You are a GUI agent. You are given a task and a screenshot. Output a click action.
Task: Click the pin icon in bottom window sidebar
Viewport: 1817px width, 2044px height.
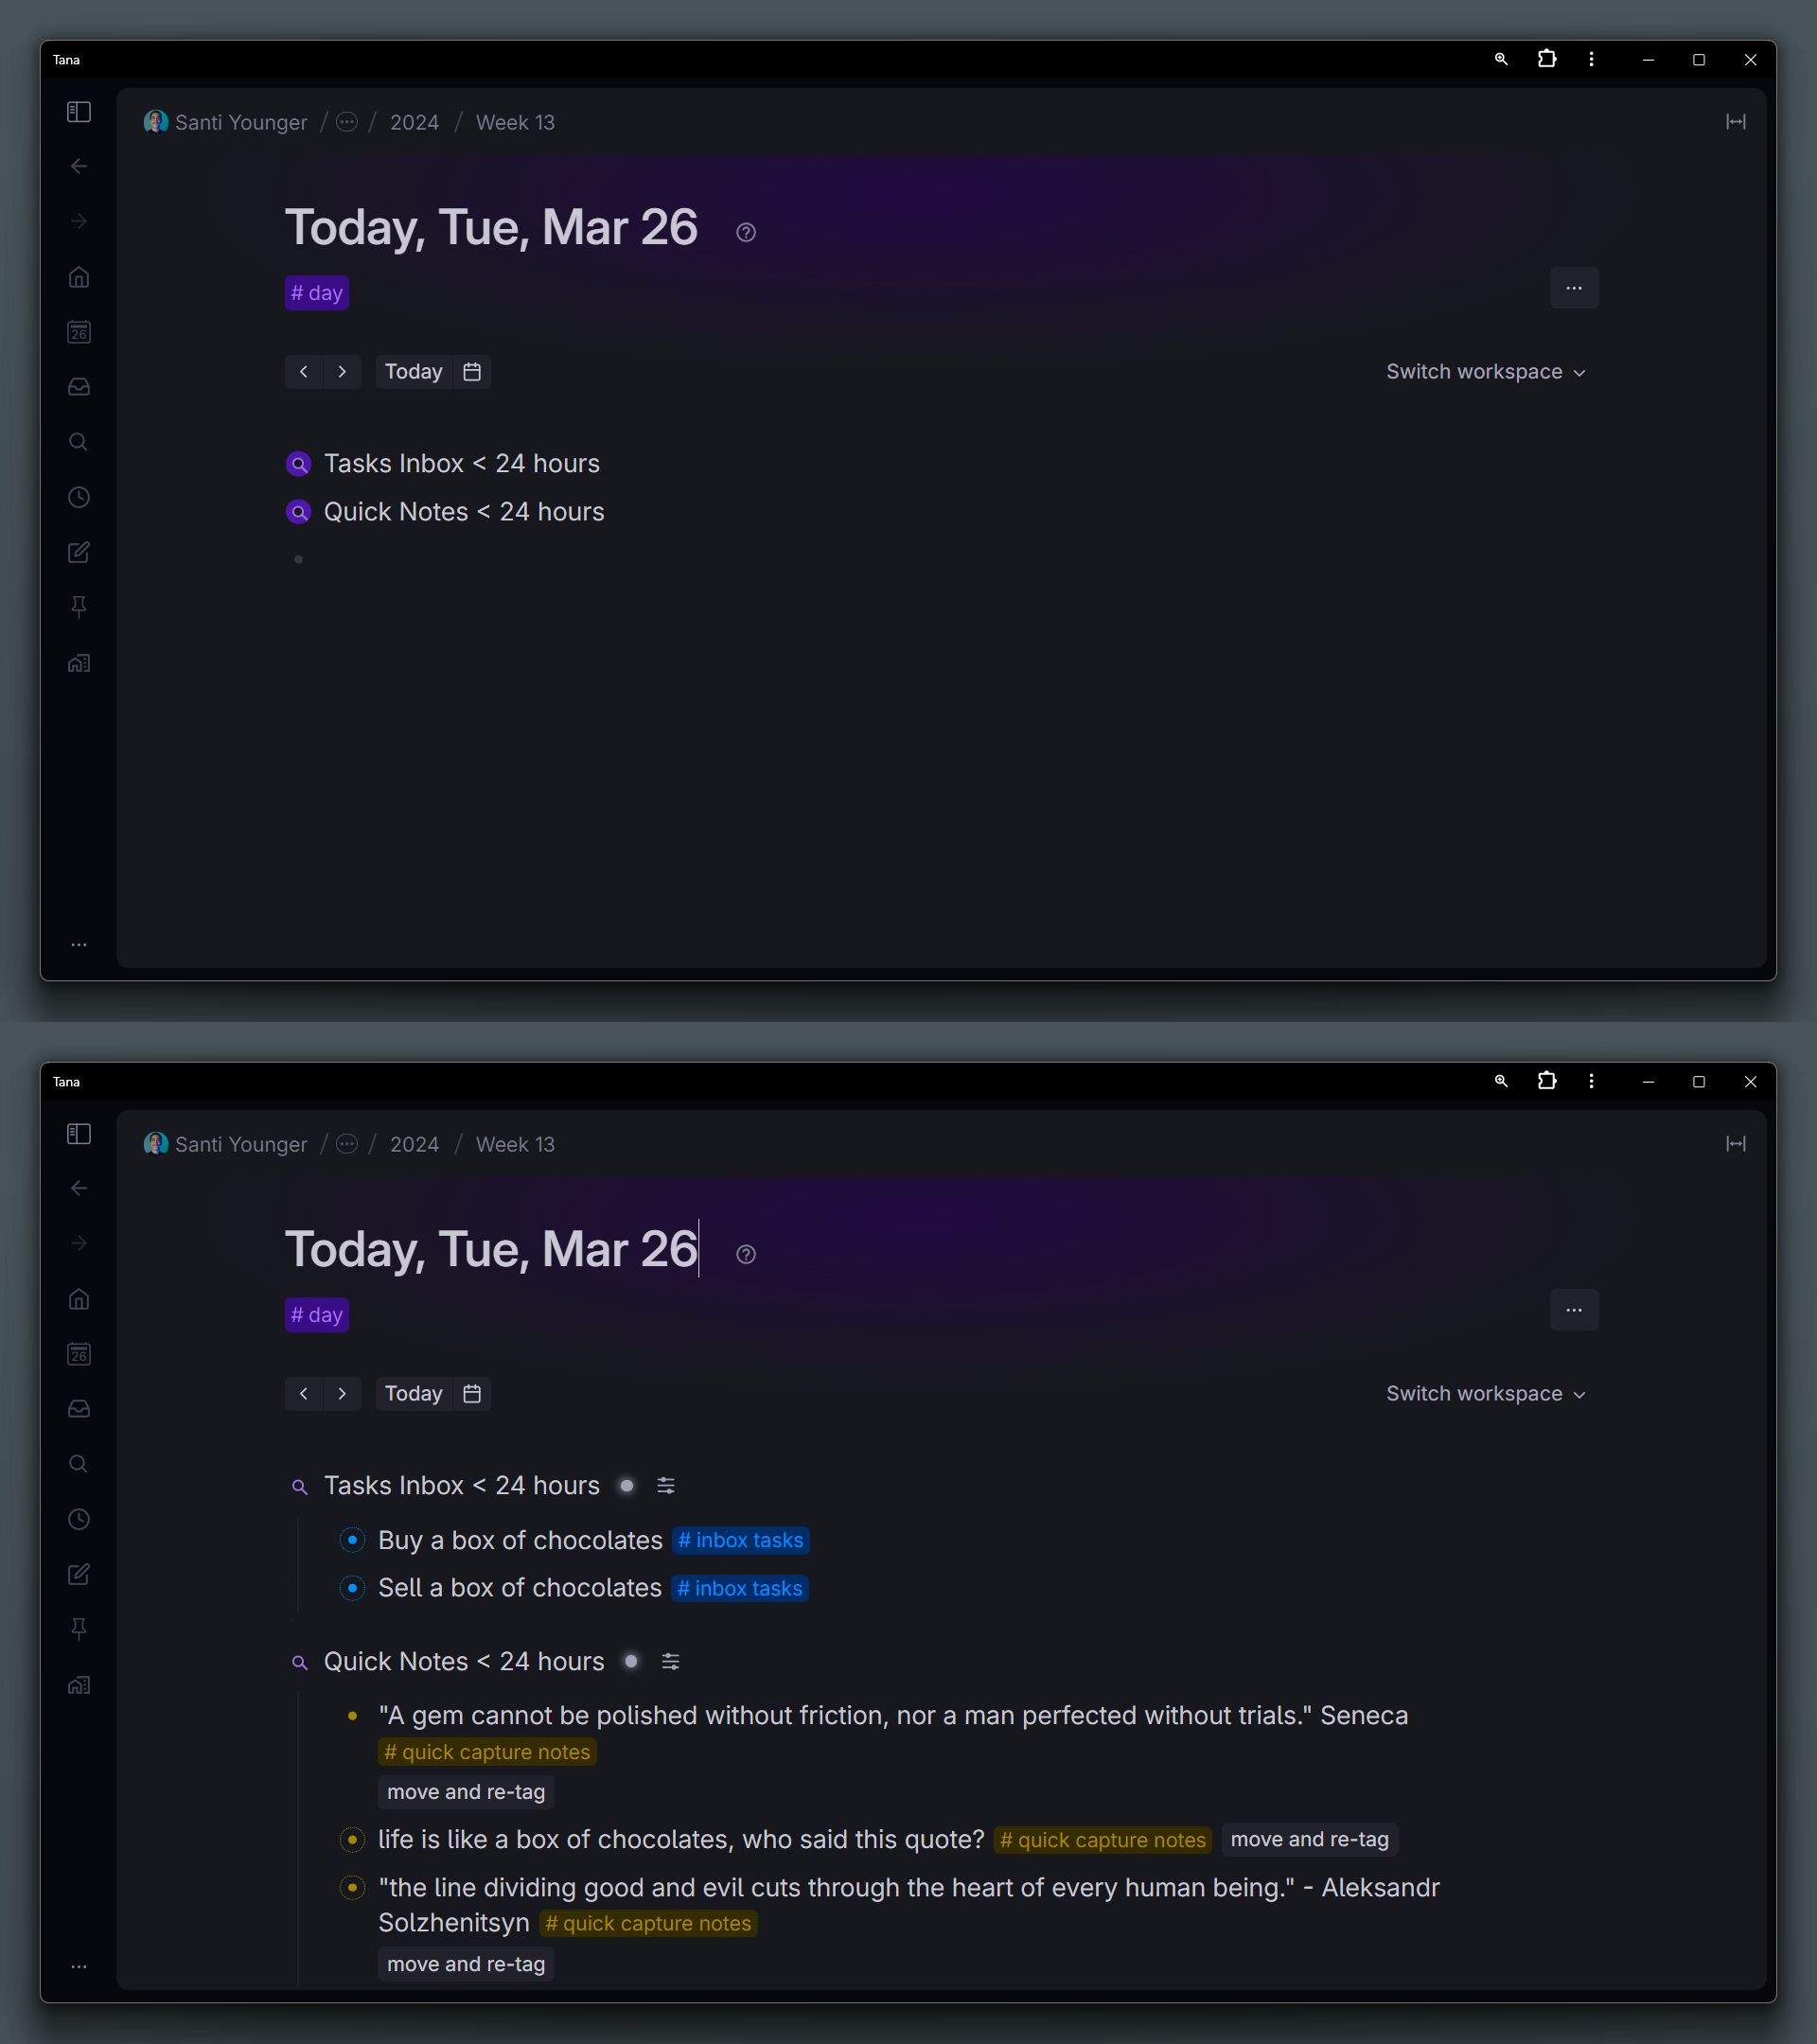tap(79, 1629)
